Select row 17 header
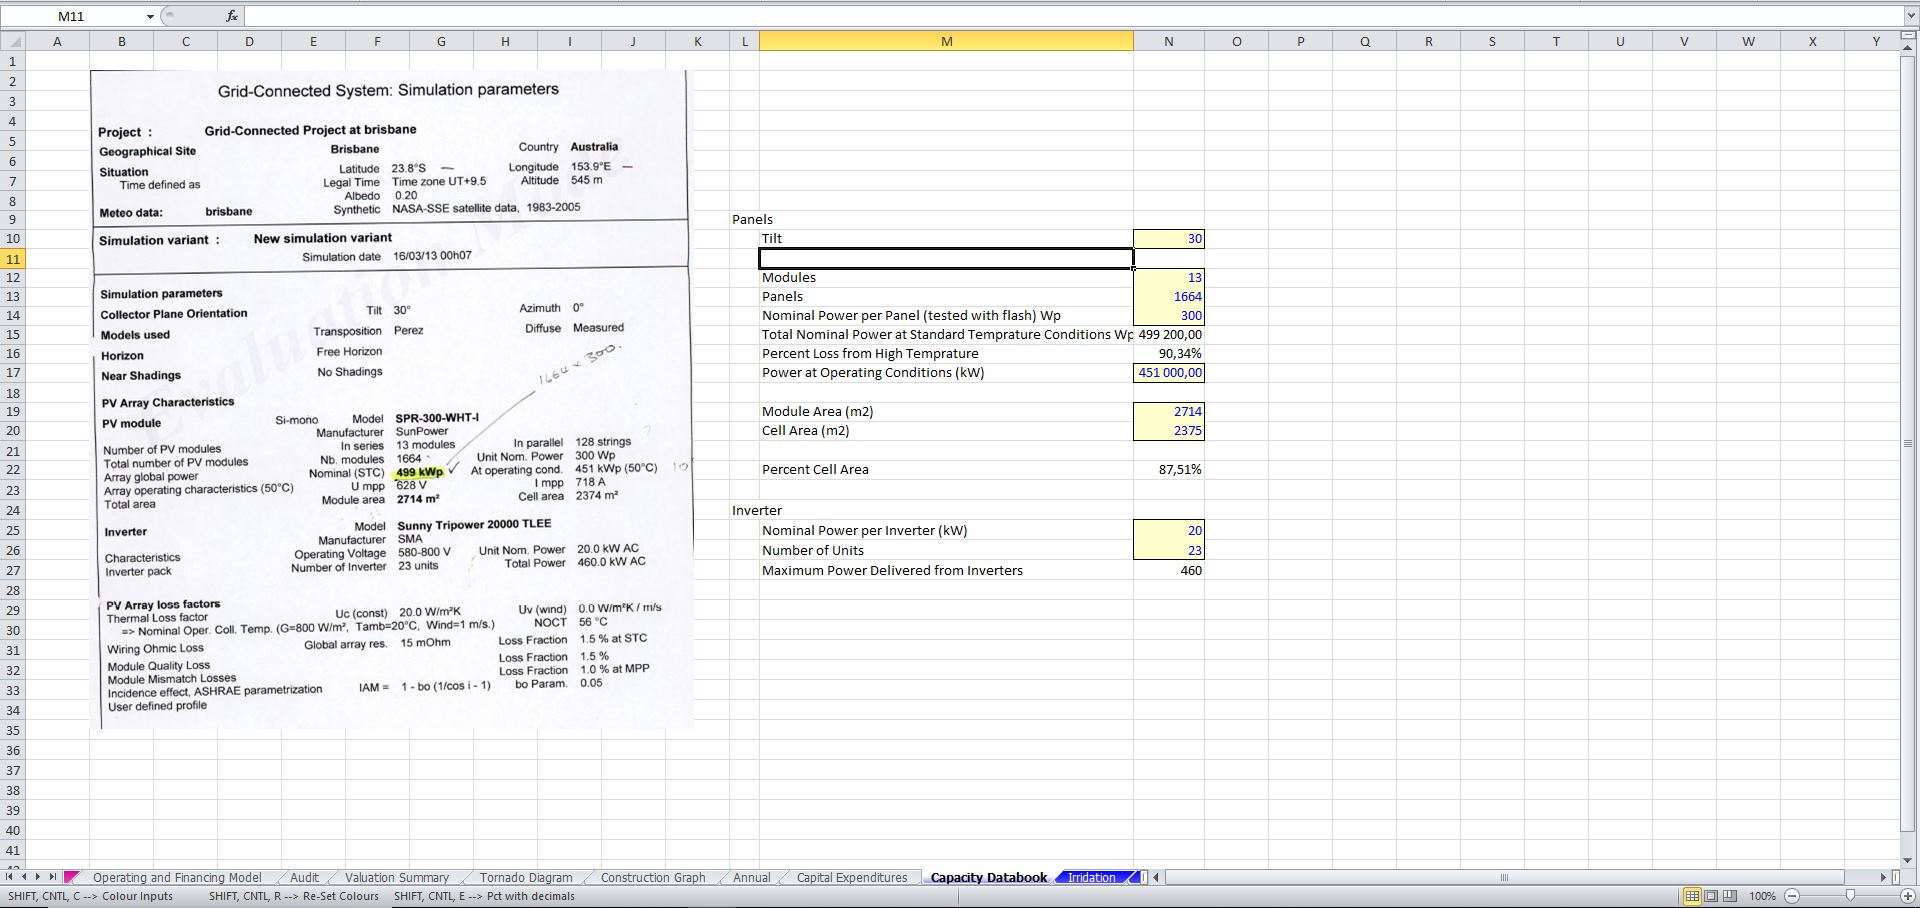1920x908 pixels. pos(13,373)
